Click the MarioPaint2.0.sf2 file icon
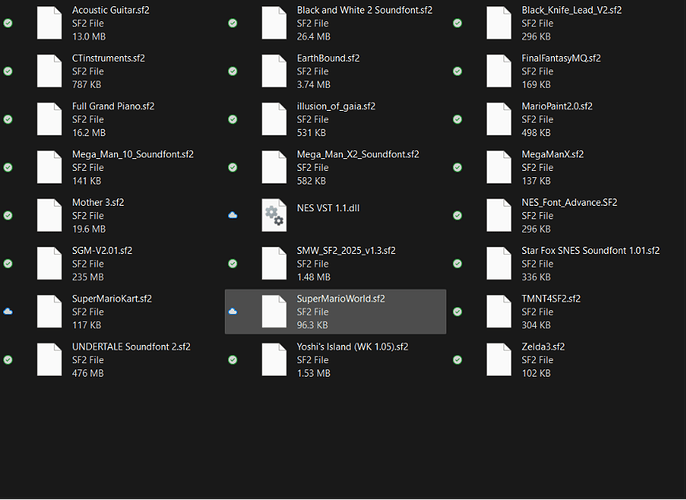 click(499, 119)
